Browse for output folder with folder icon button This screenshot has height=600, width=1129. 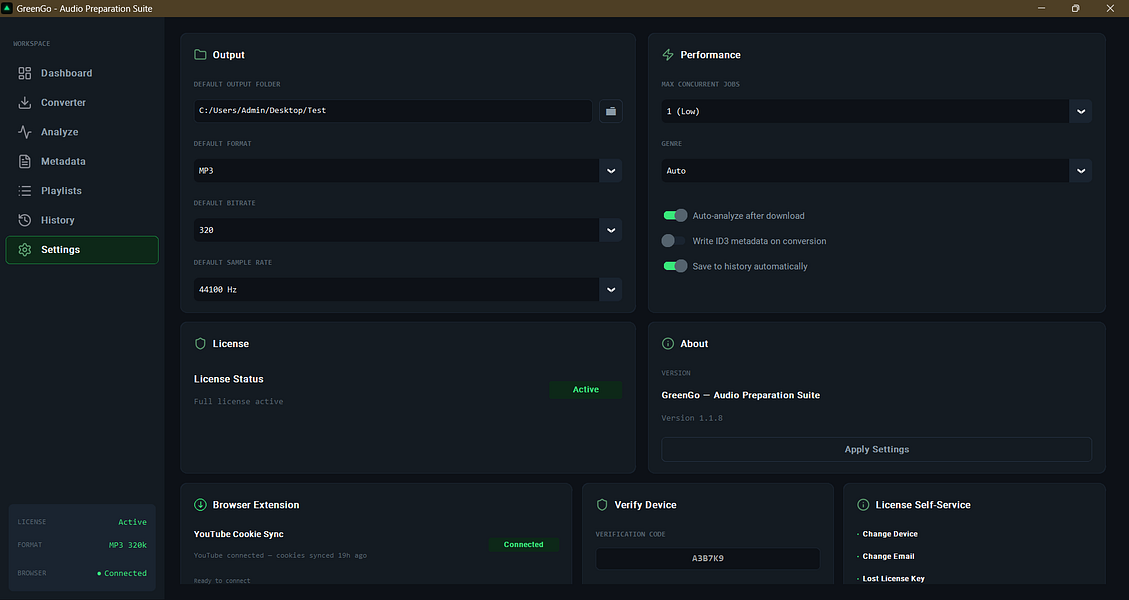pos(611,111)
